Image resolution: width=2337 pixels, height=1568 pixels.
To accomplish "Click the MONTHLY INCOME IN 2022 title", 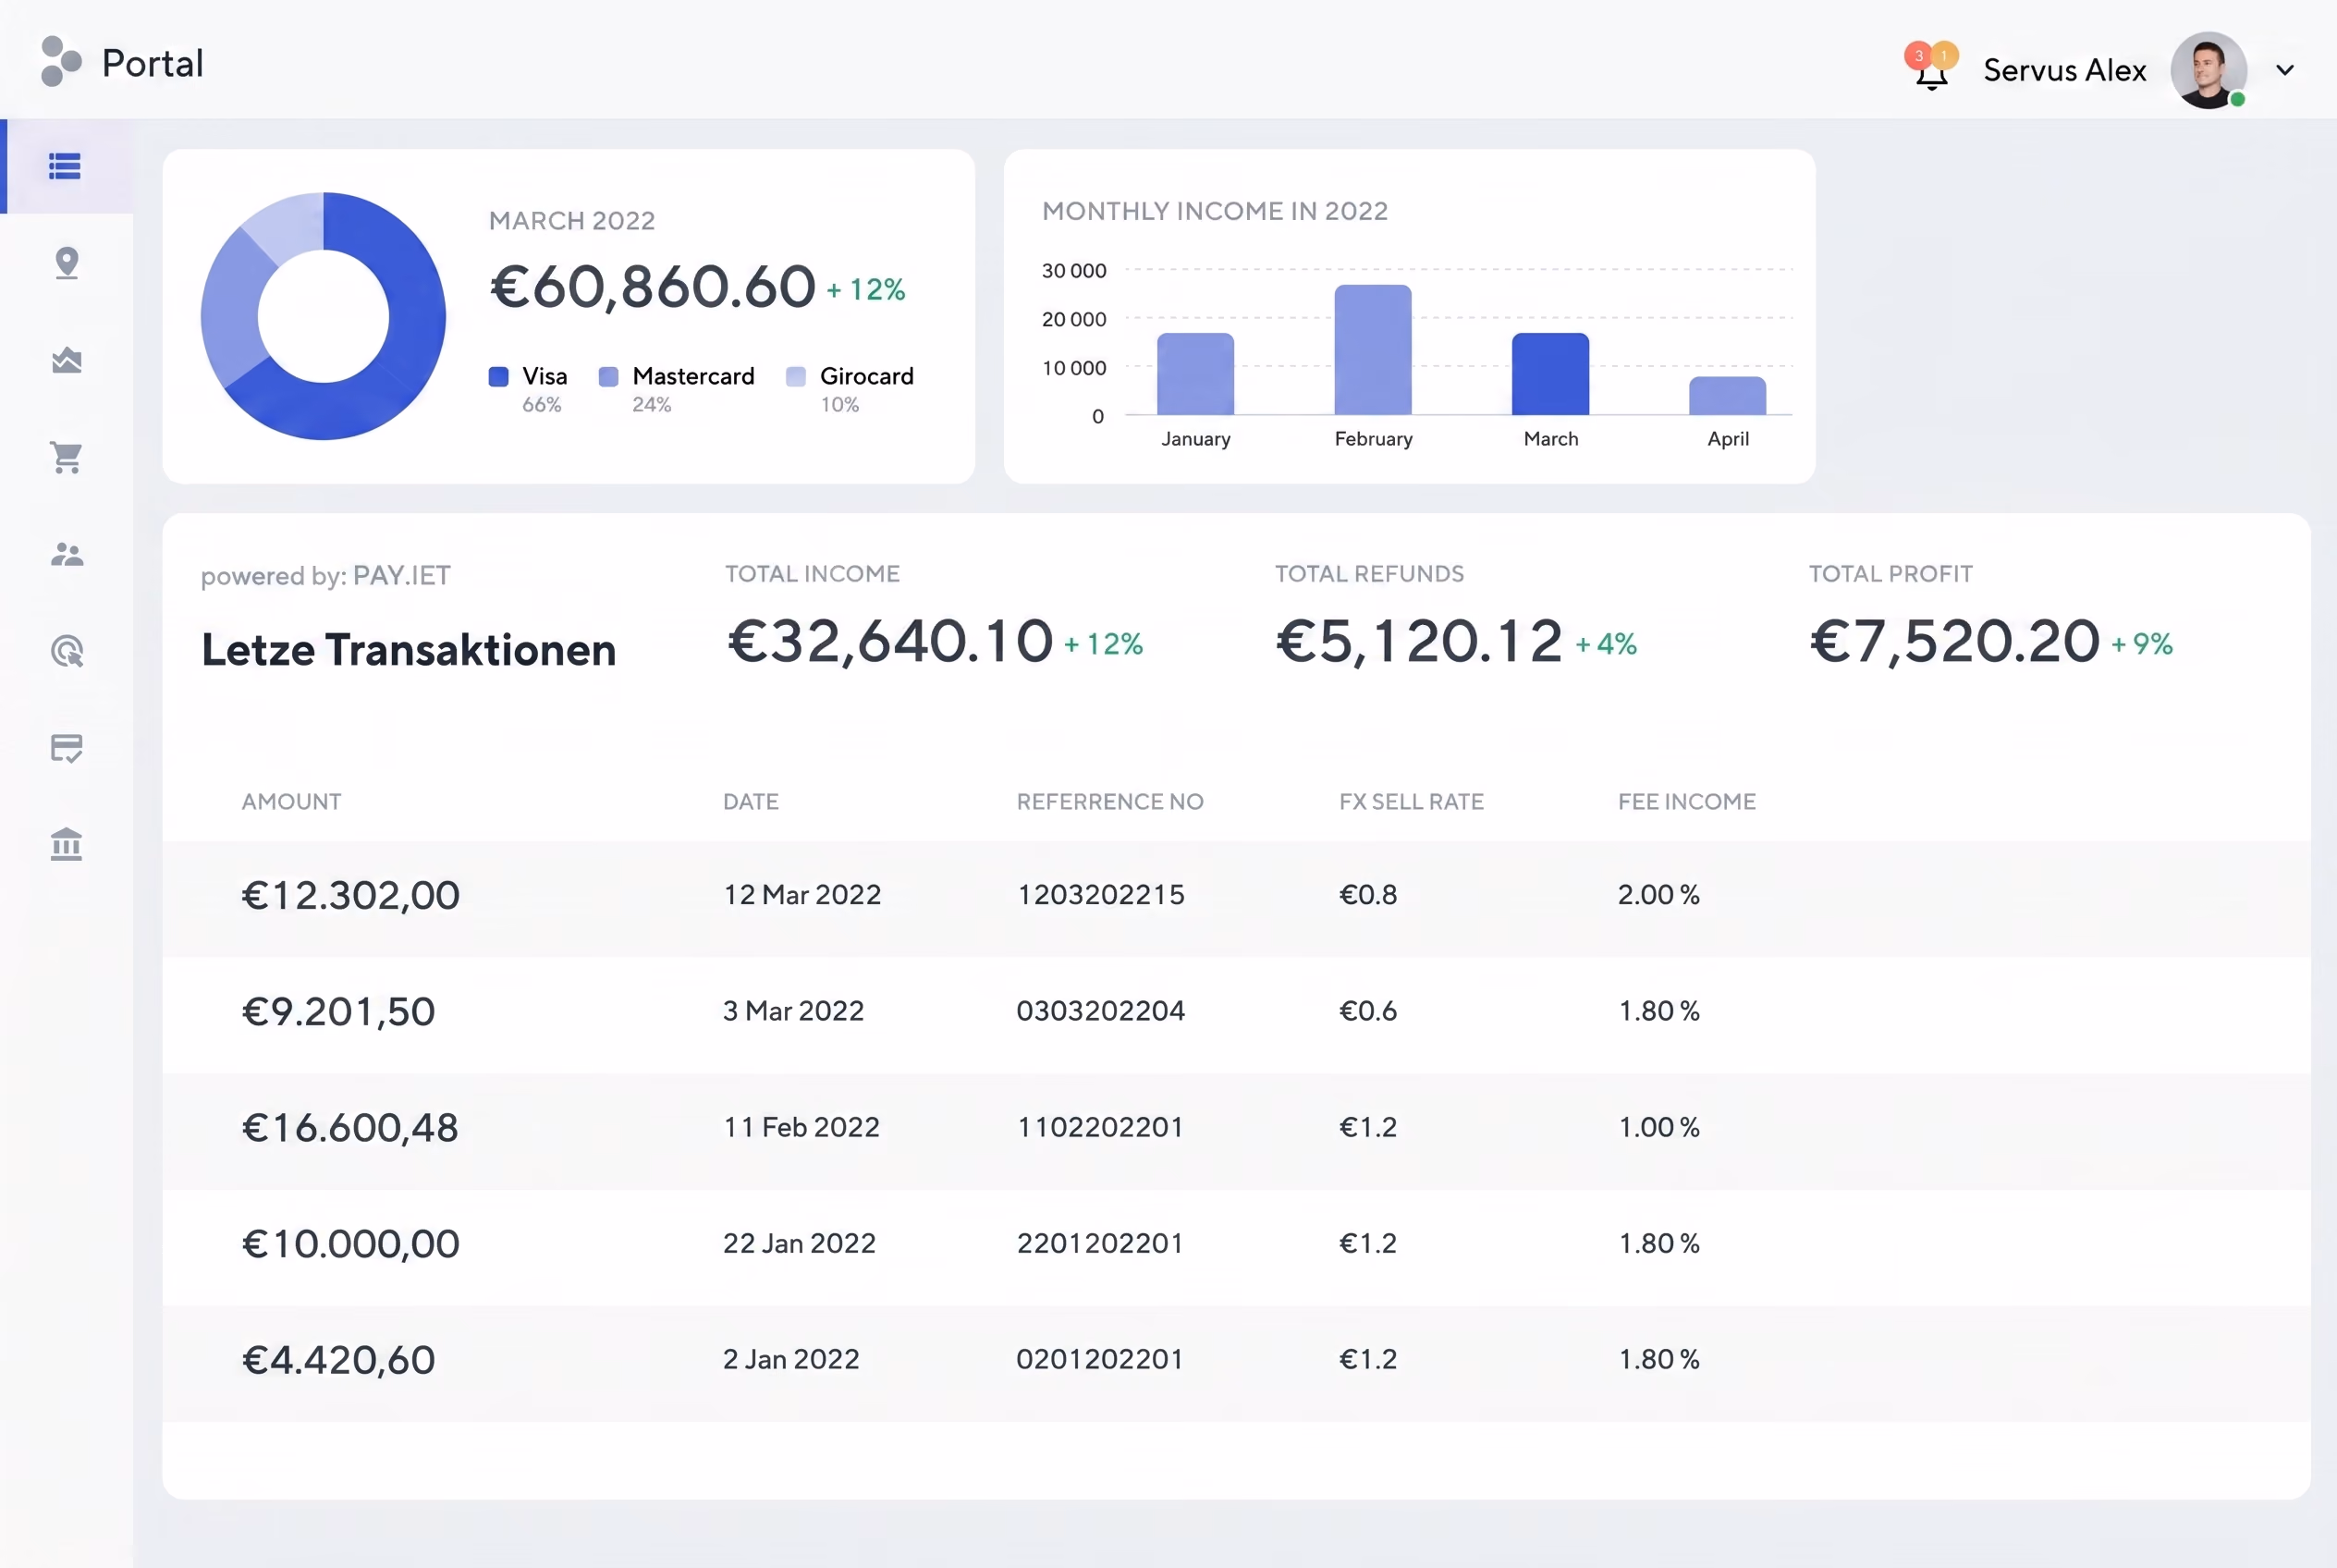I will coord(1215,211).
